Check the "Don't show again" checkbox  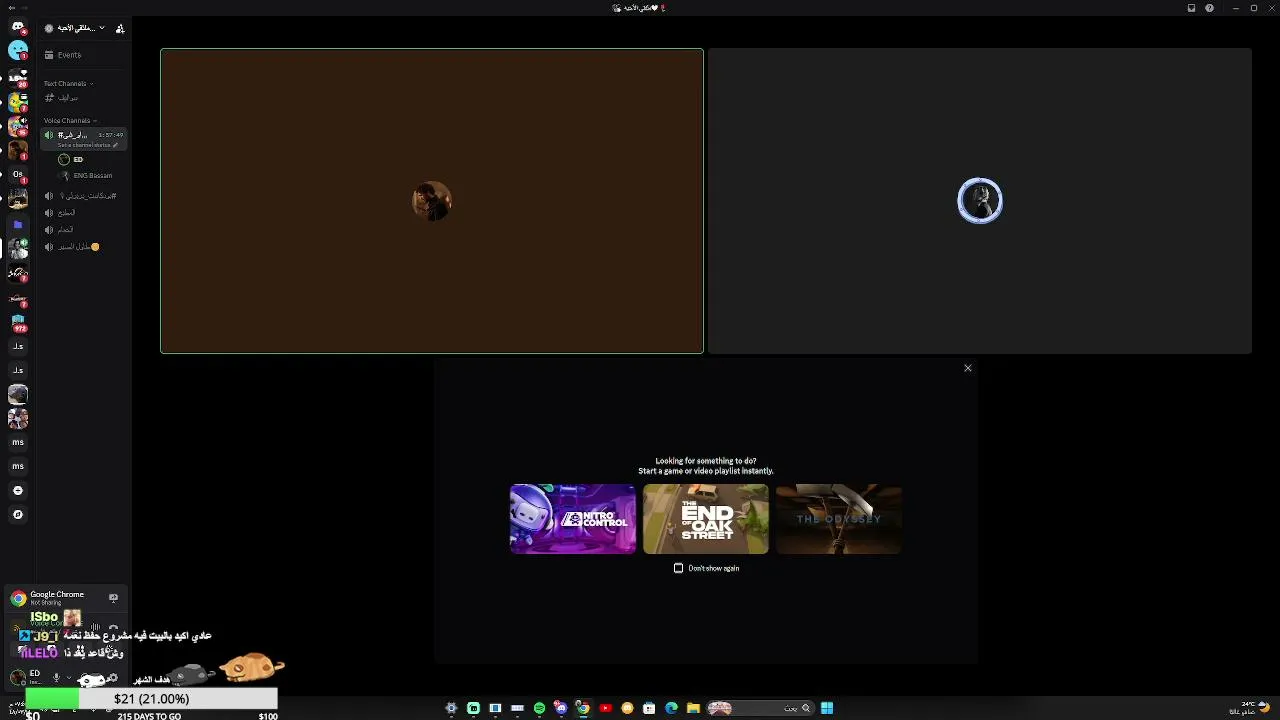click(x=678, y=568)
